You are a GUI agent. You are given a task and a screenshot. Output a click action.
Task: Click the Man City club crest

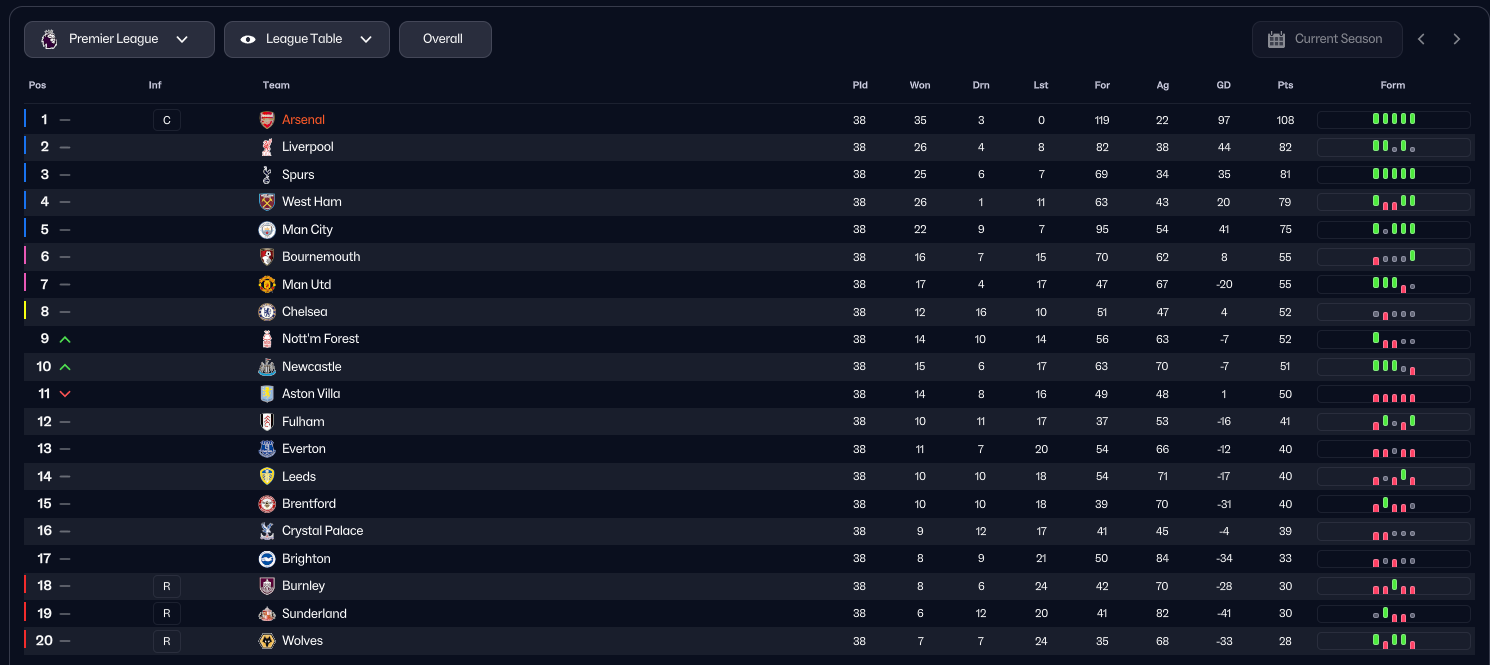[x=267, y=230]
